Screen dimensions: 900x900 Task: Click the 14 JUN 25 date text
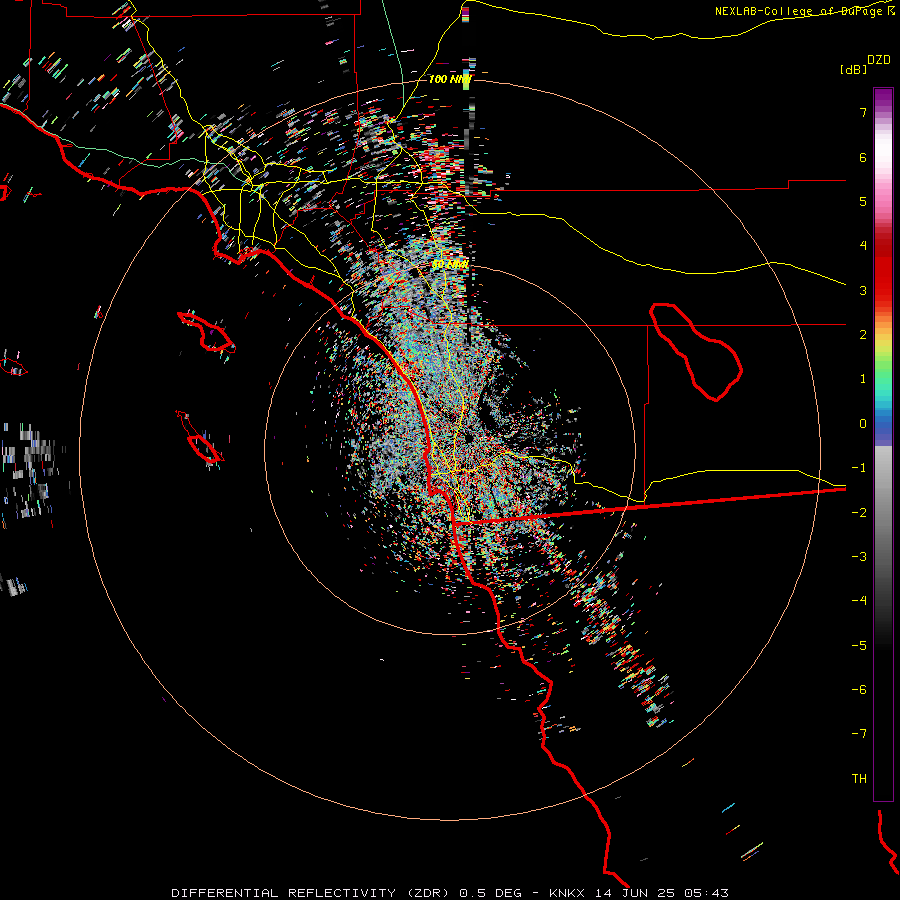point(636,893)
